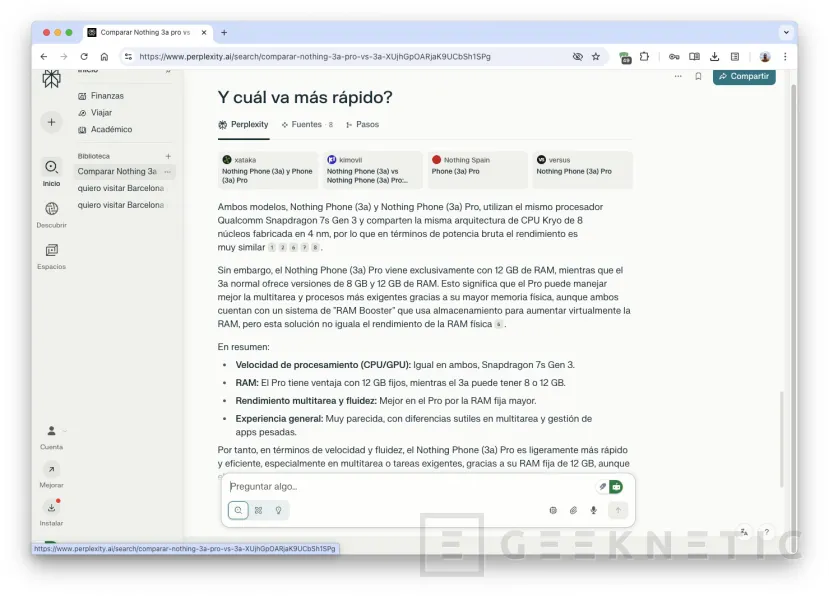Viewport: 829px width, 596px height.
Task: Open the Inicio search section
Action: point(51,173)
